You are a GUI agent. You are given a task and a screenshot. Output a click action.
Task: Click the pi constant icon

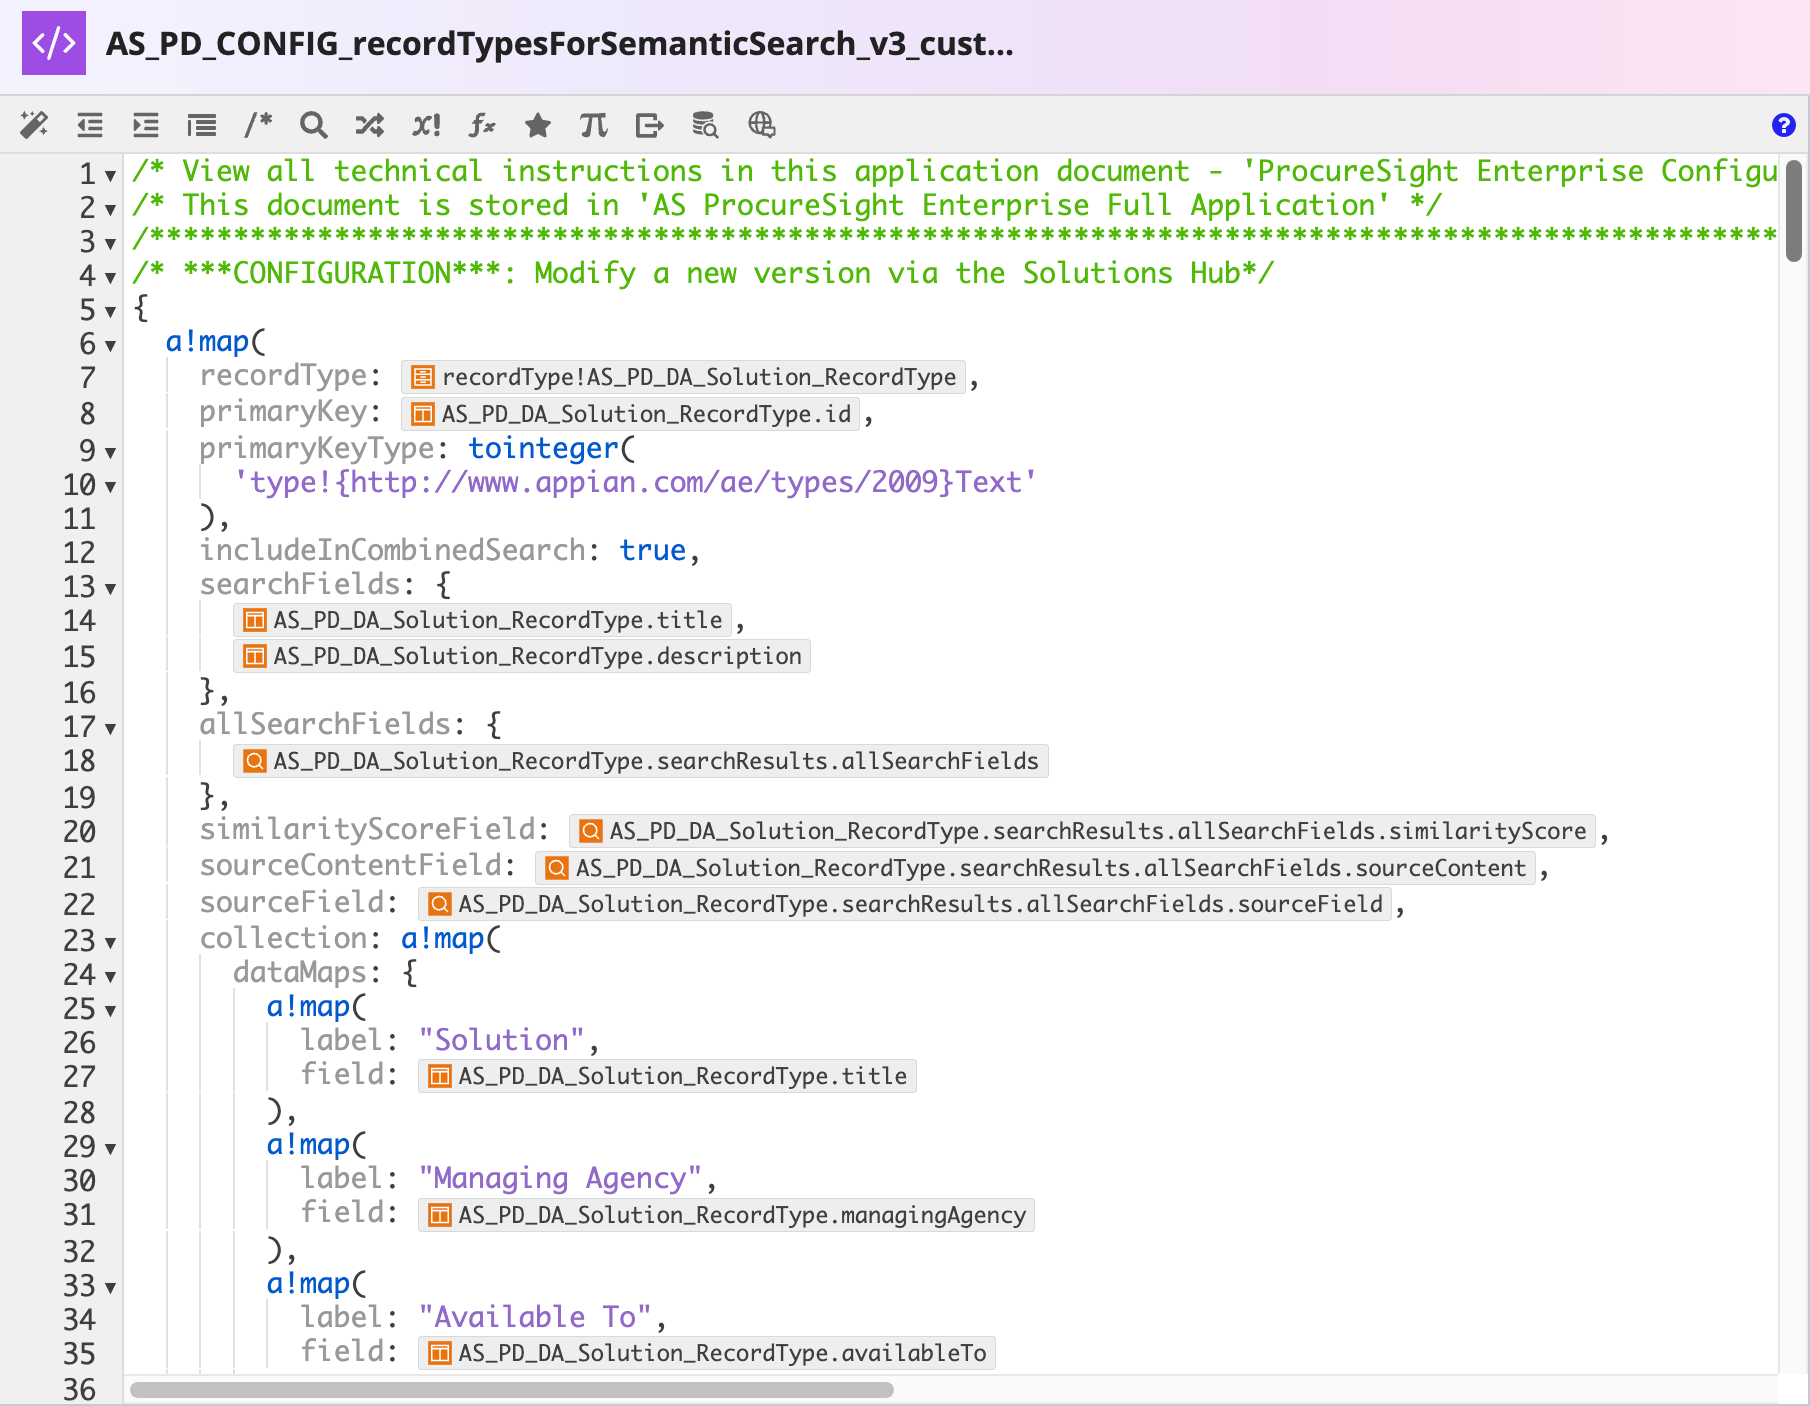point(594,125)
